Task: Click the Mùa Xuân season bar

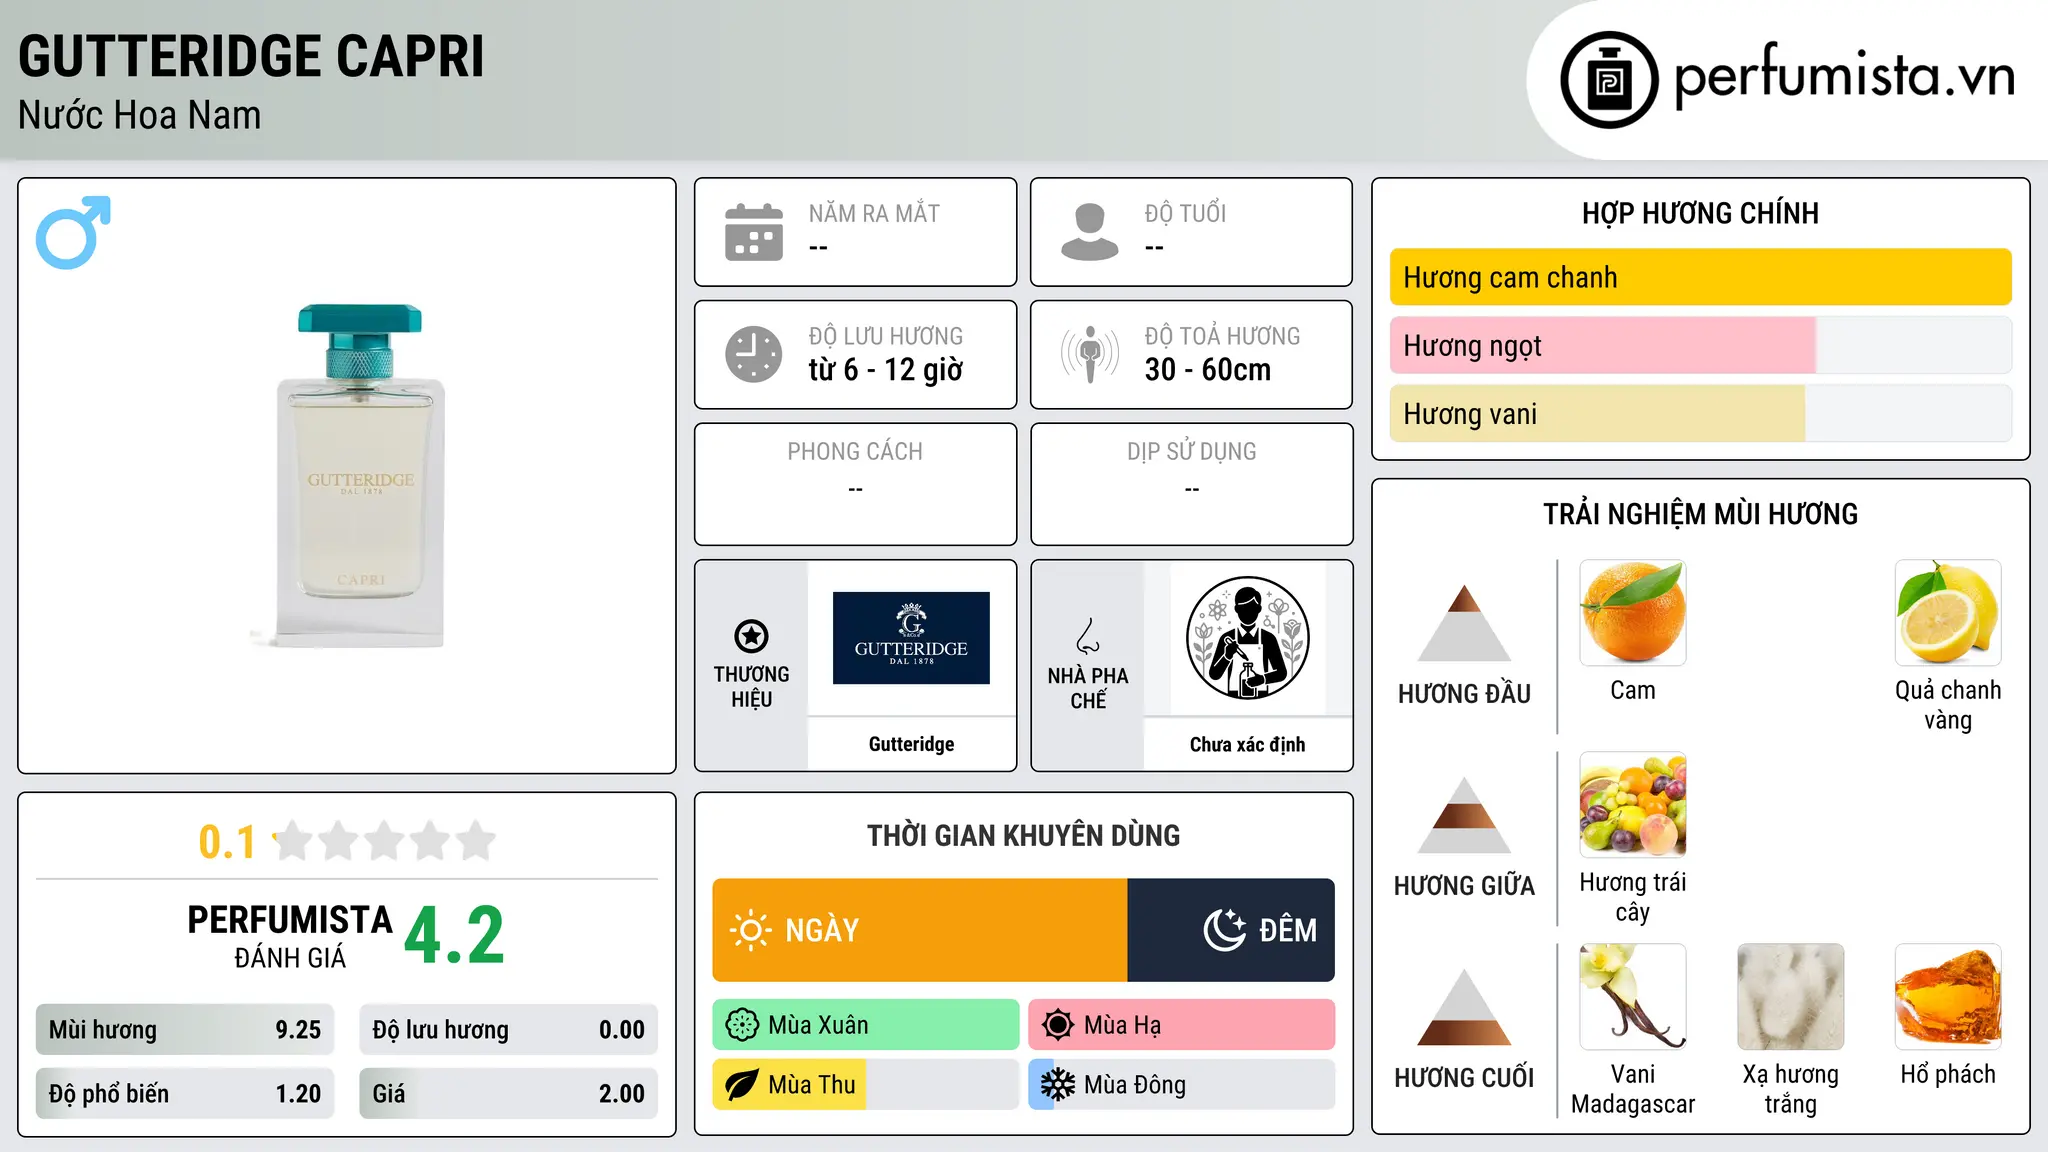Action: pyautogui.click(x=866, y=1025)
